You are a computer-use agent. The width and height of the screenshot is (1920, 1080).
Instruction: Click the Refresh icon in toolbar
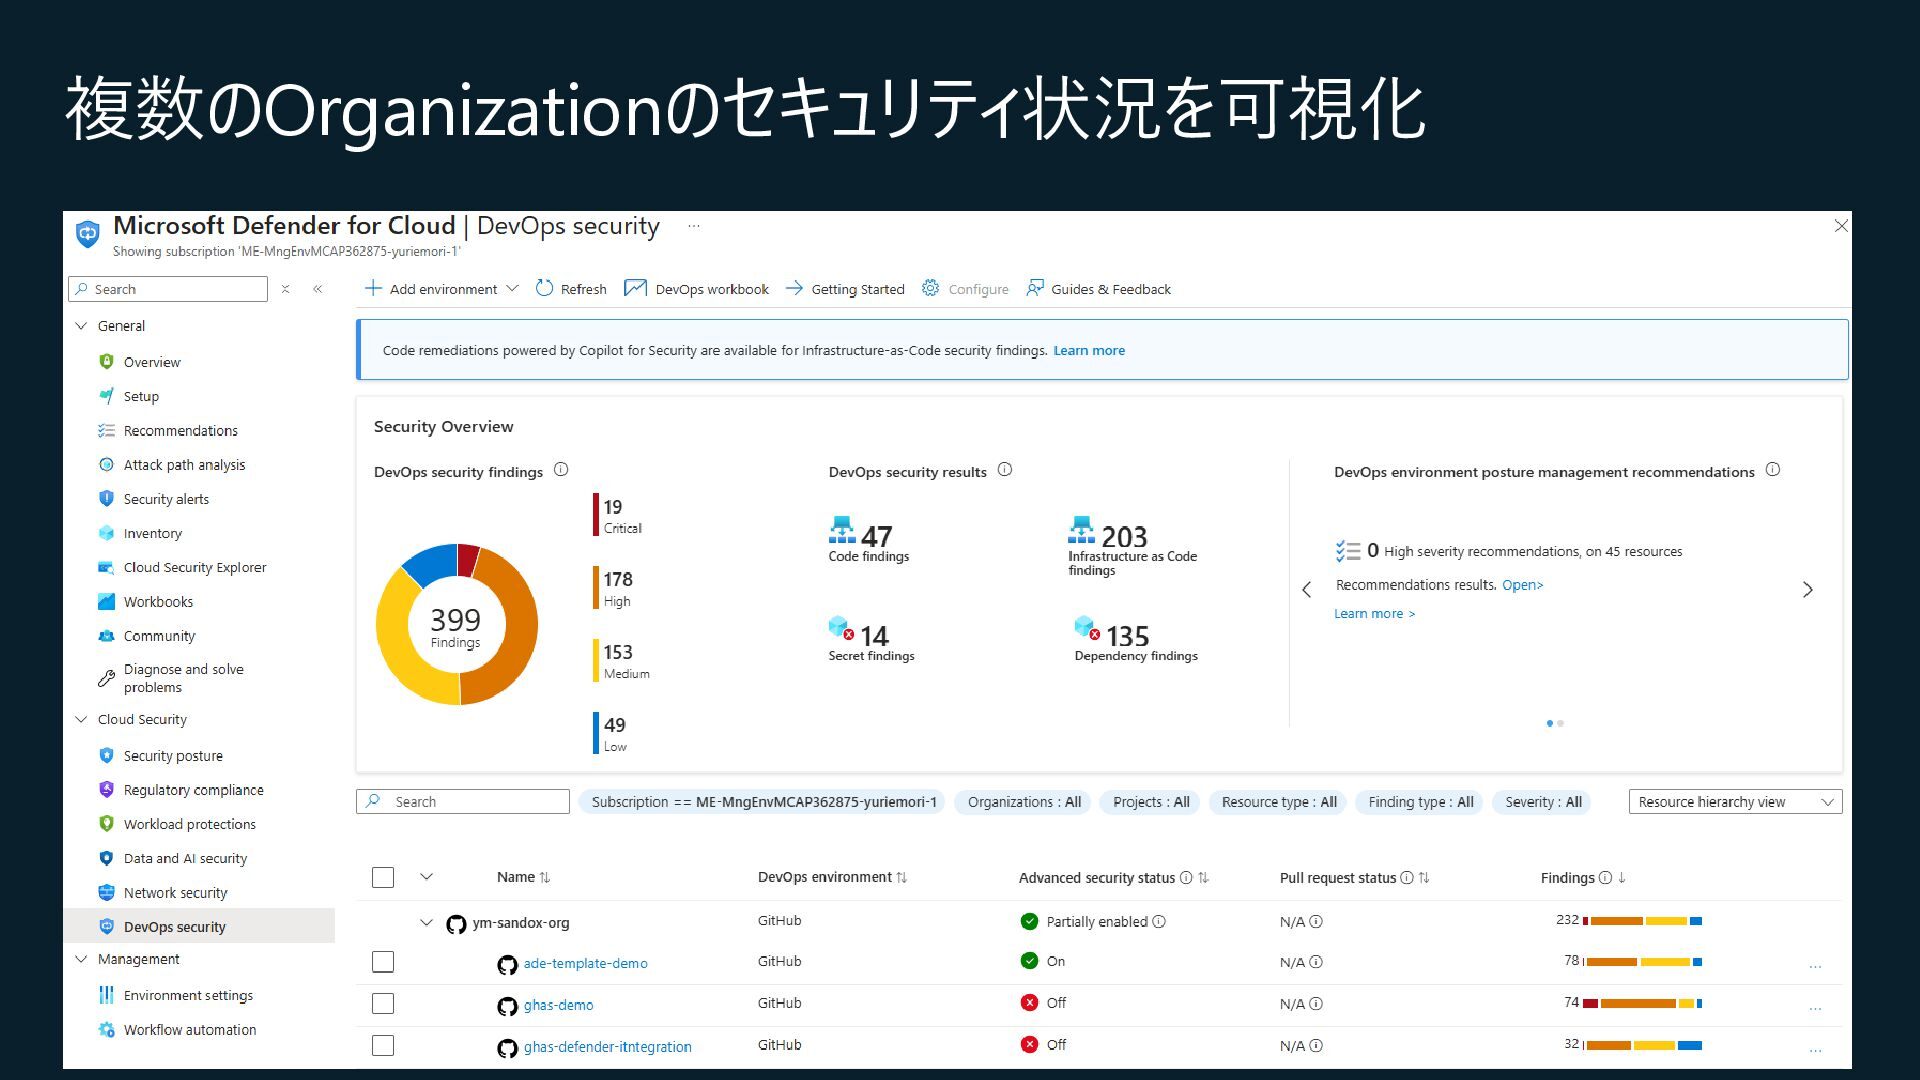[x=545, y=289]
